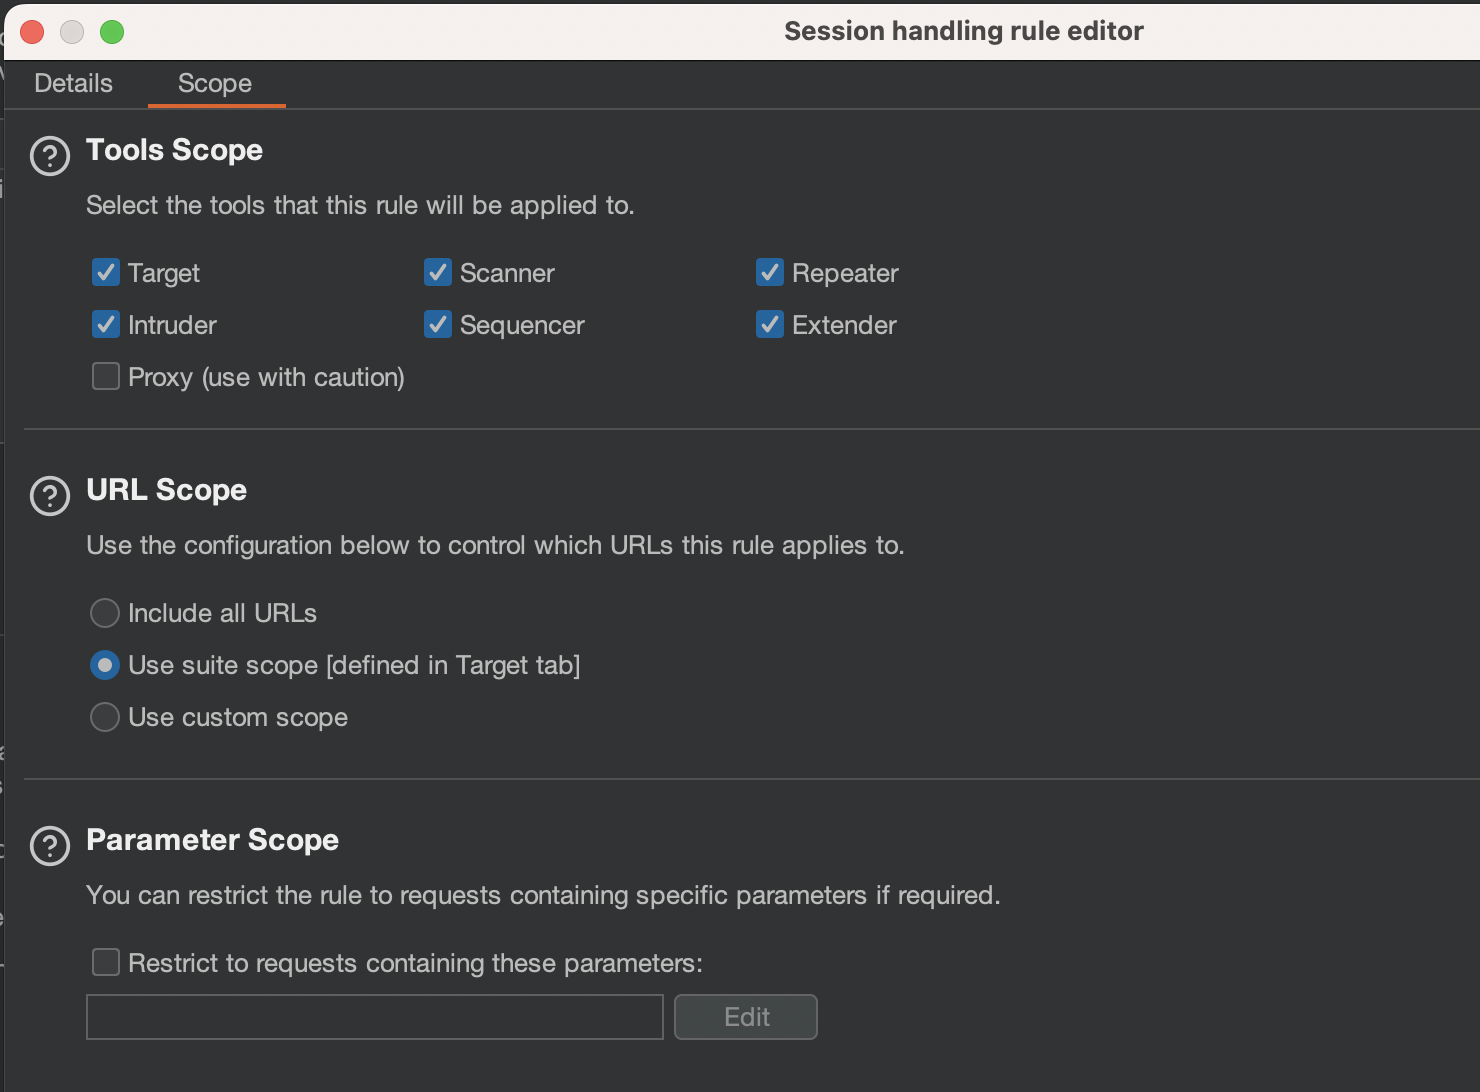Select Include all URLs radio option
Screen dimensions: 1480x1092
(105, 613)
